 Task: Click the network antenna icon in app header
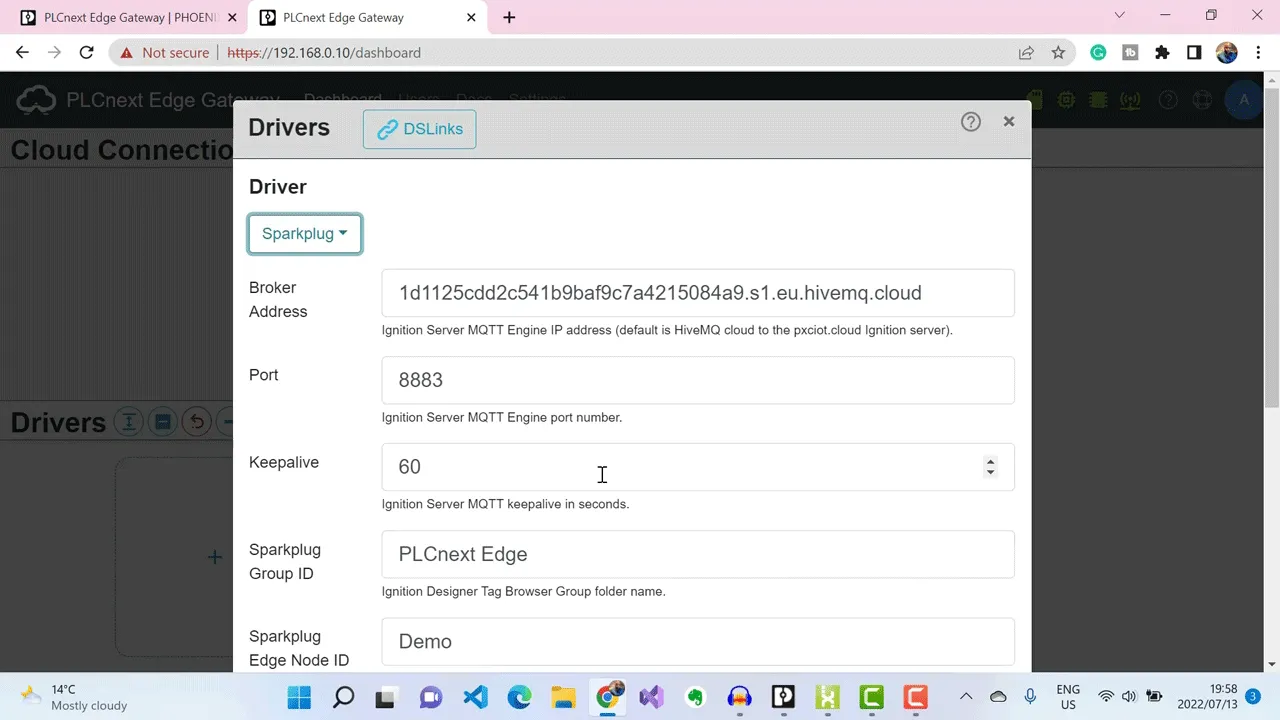[1131, 100]
